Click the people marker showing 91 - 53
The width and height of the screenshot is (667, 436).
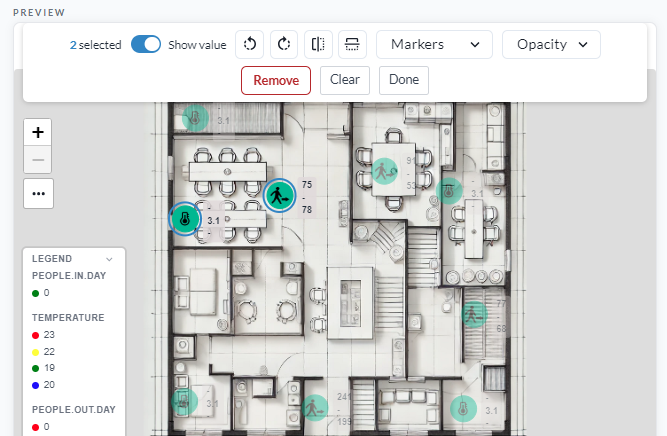click(385, 171)
